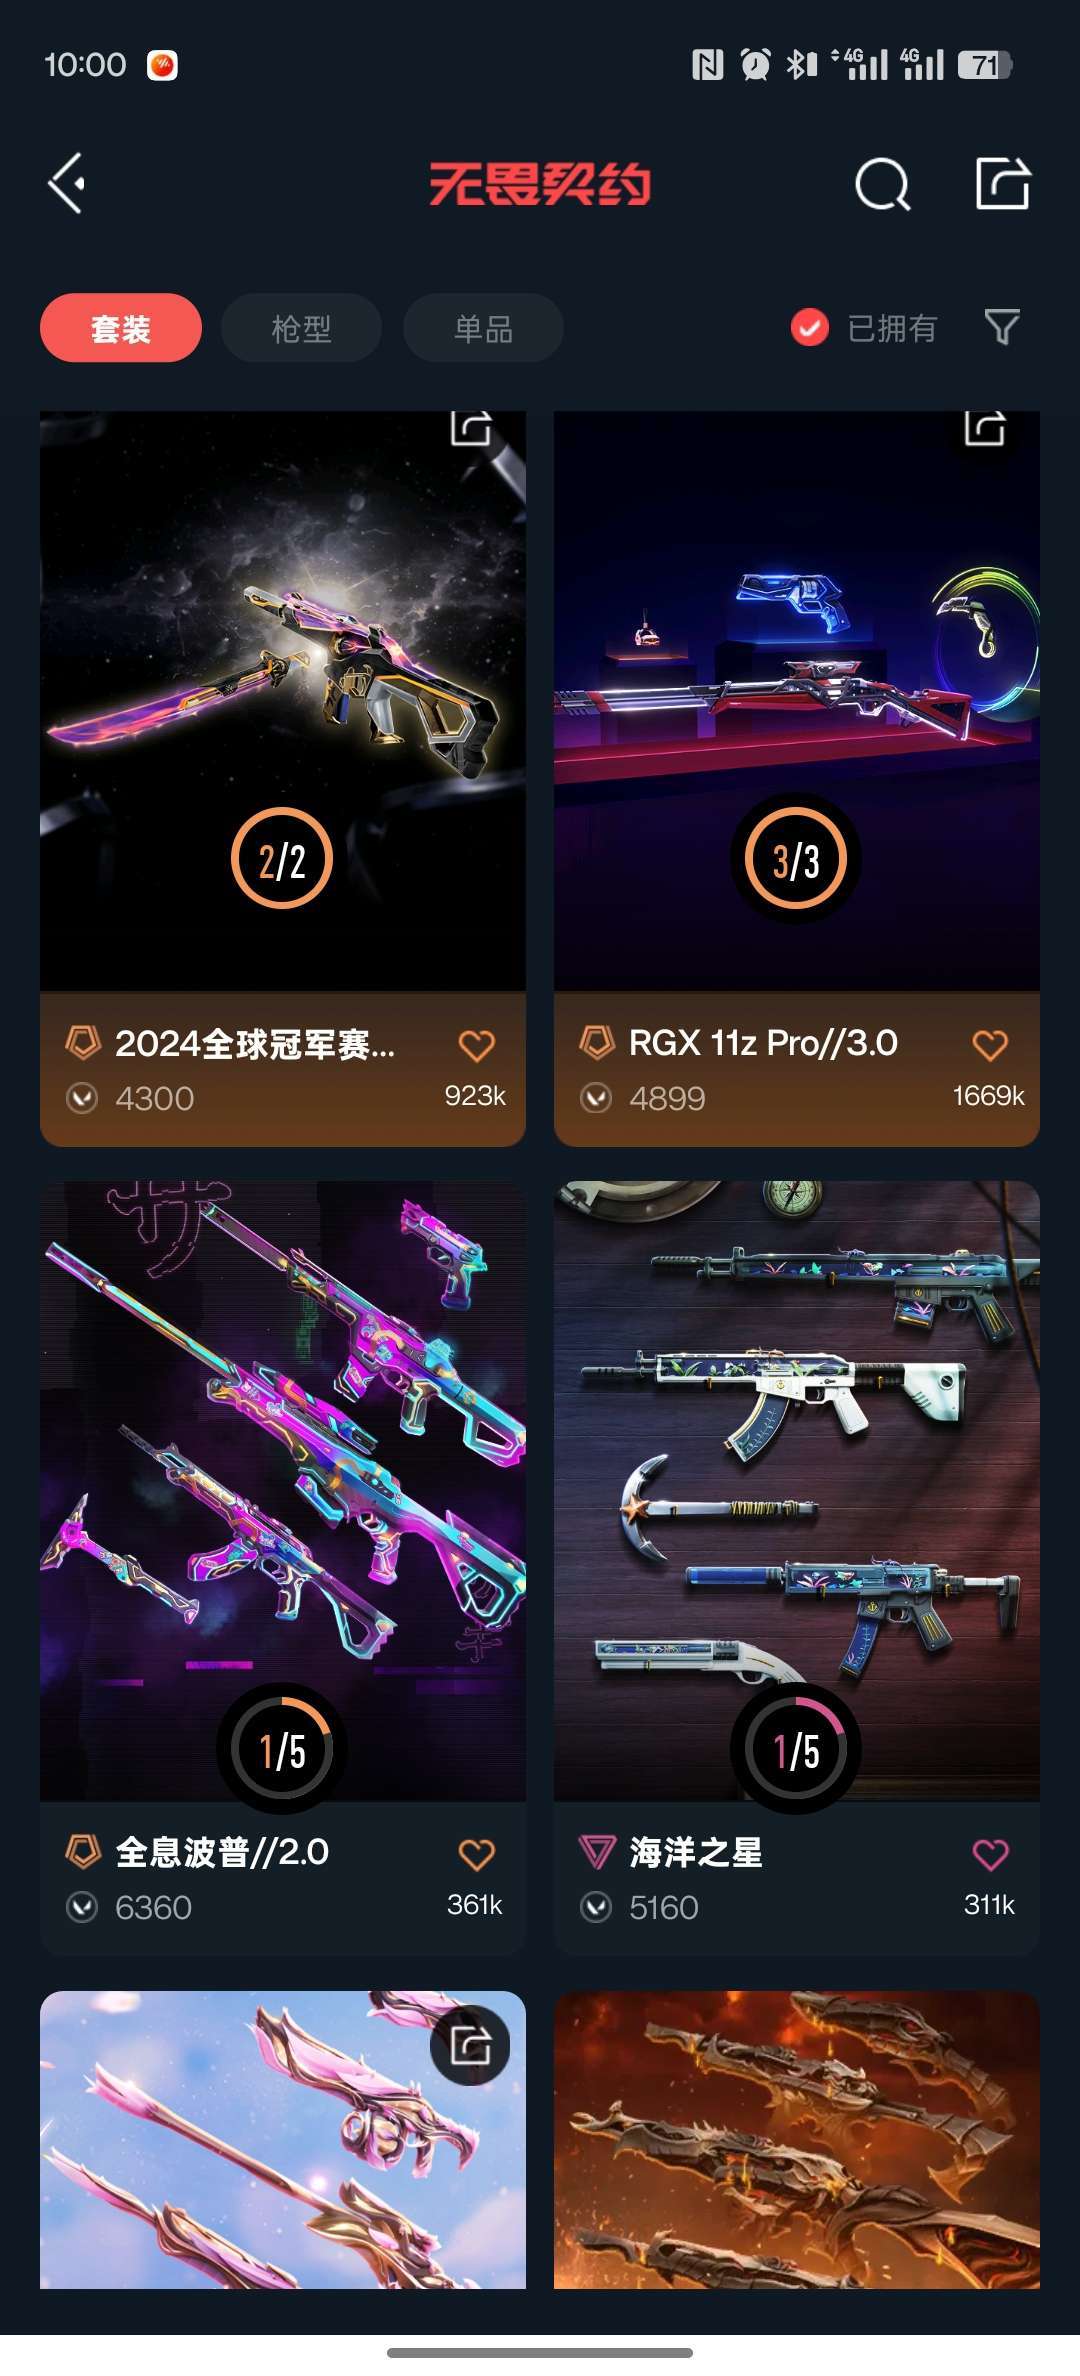Share the RGX 11z Pro bundle card
Image resolution: width=1080 pixels, height=2376 pixels.
(985, 428)
